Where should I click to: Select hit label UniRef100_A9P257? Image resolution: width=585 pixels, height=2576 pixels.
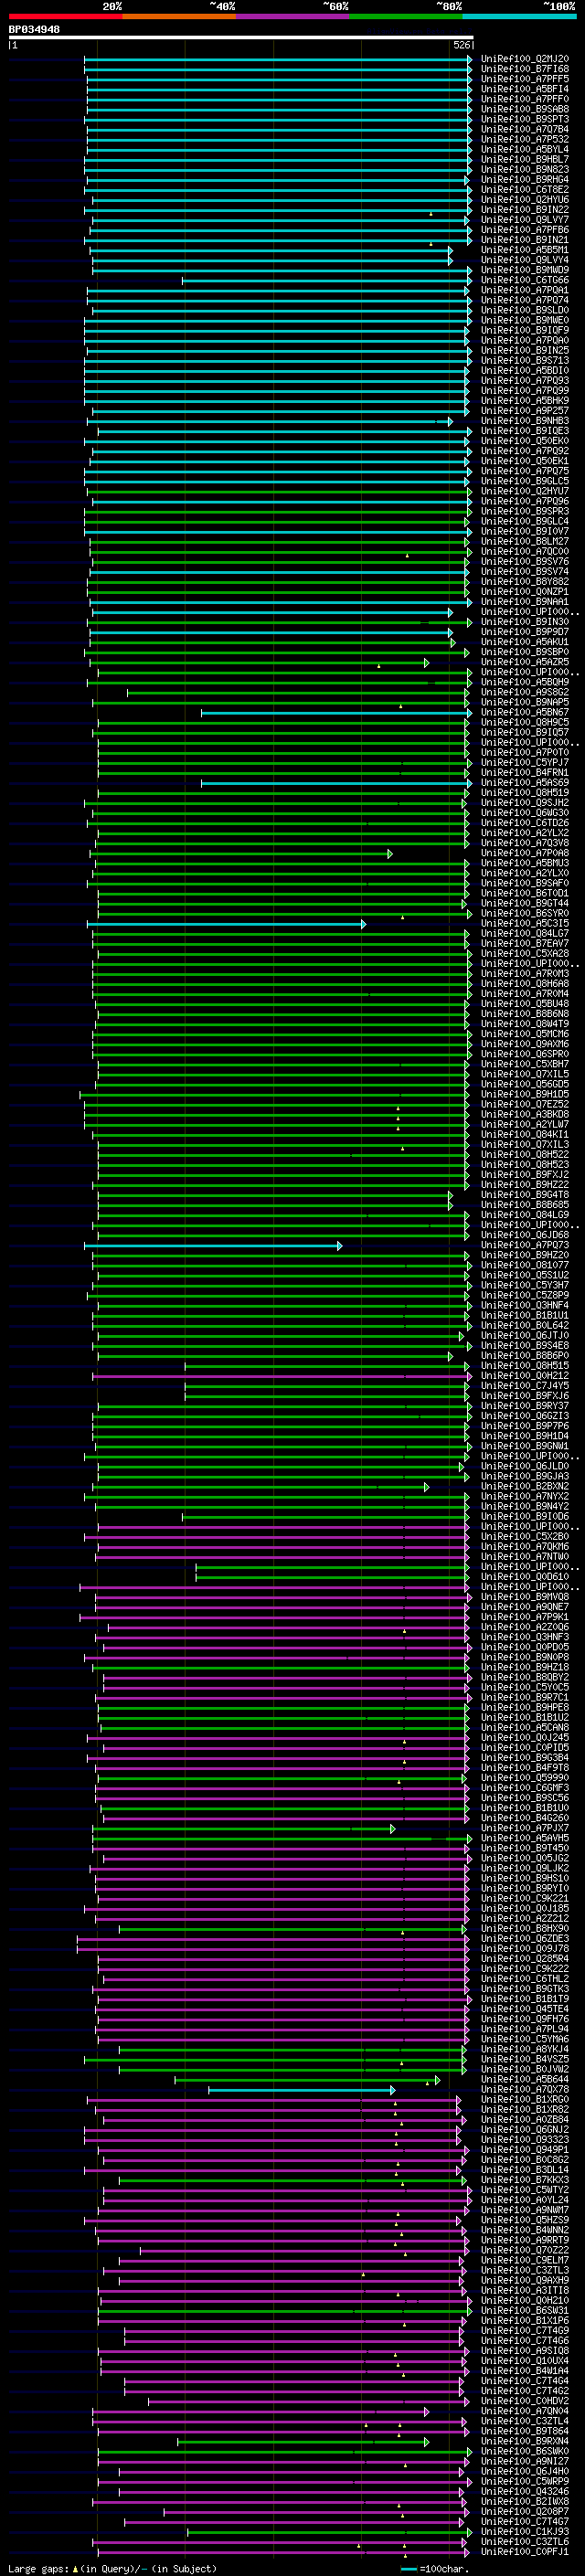(525, 411)
